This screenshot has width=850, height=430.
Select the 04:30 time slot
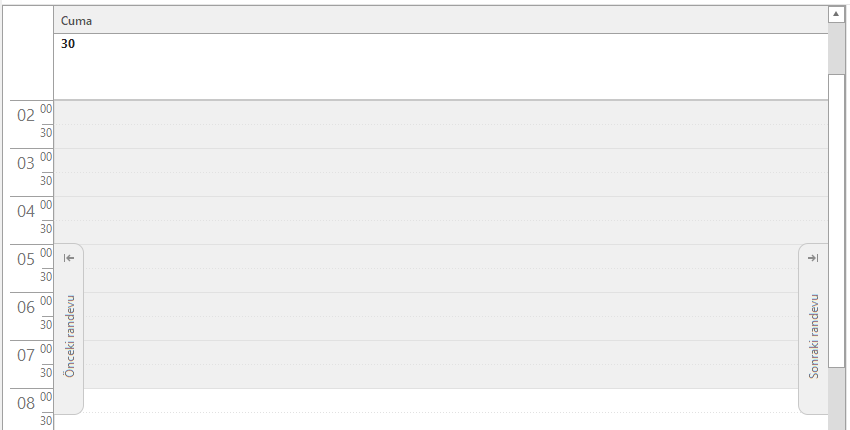click(441, 233)
